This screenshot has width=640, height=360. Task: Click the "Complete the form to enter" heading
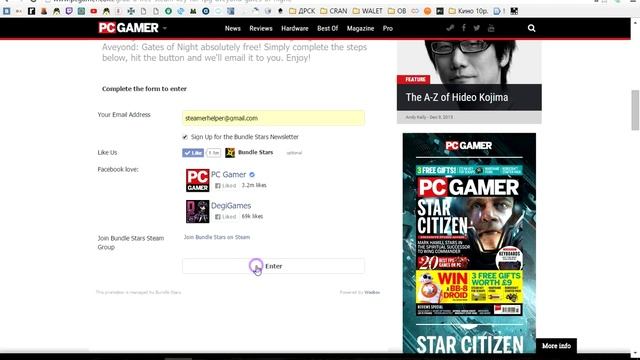144,89
